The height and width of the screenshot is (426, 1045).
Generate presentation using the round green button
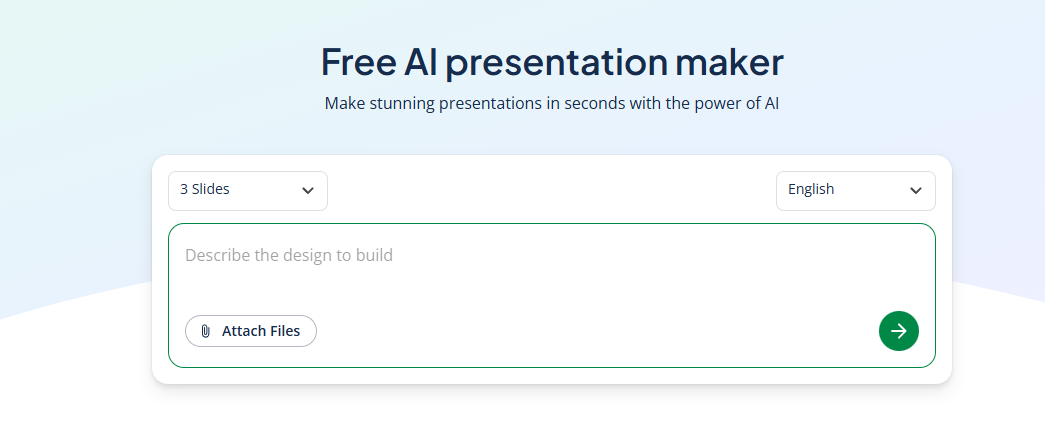coord(898,331)
